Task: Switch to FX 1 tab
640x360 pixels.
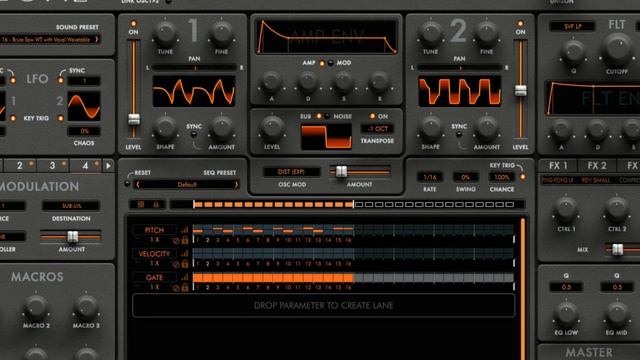Action: point(558,166)
